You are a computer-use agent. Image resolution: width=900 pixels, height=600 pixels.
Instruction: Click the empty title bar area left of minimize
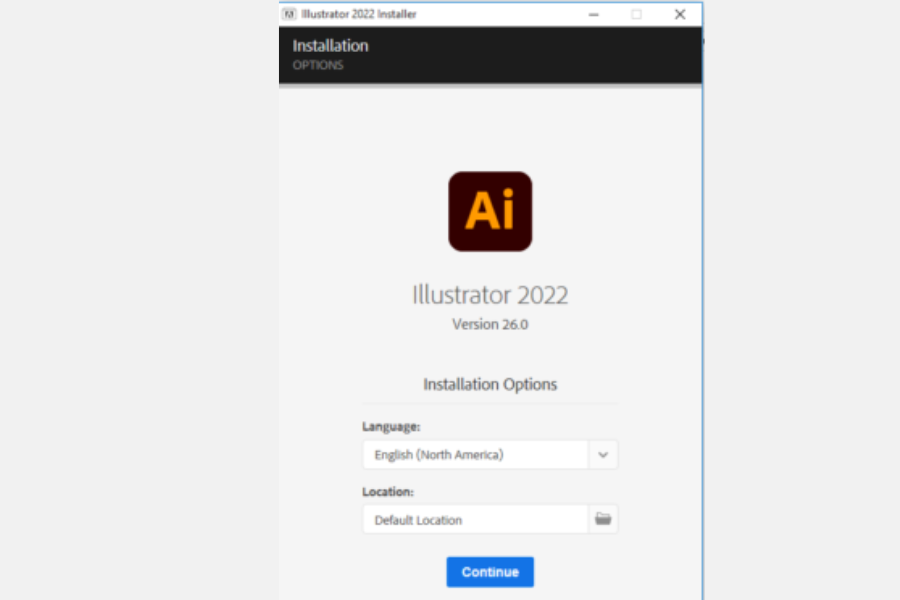[500, 14]
